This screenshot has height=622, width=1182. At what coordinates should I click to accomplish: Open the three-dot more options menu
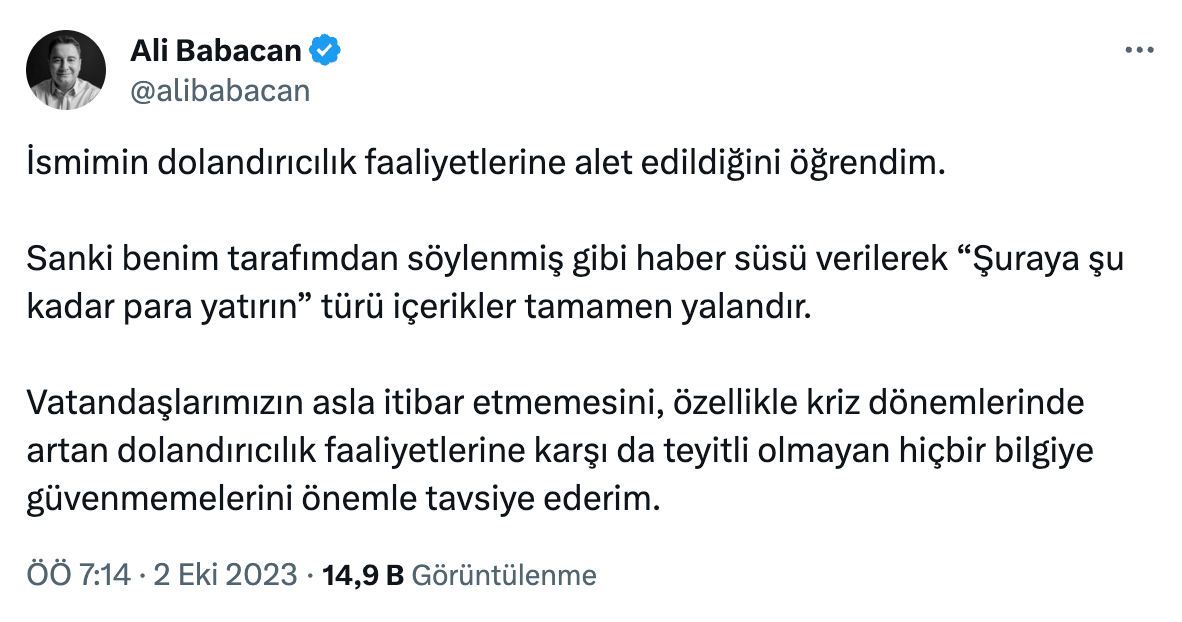(1139, 51)
